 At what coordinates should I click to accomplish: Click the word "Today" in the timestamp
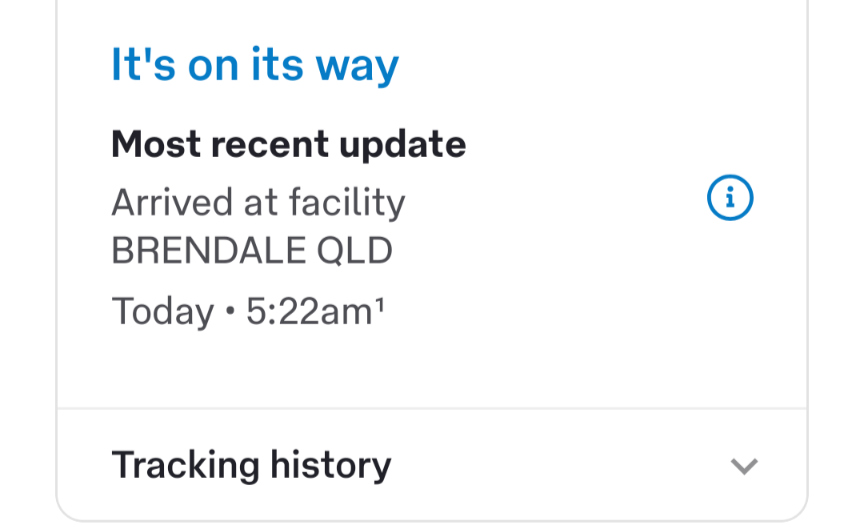[x=162, y=311]
